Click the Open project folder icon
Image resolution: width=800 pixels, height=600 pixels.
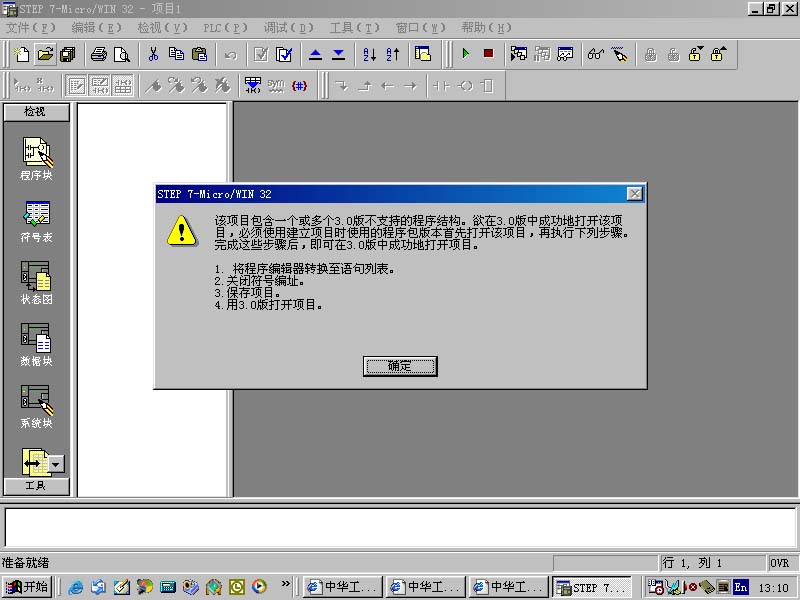click(x=45, y=54)
